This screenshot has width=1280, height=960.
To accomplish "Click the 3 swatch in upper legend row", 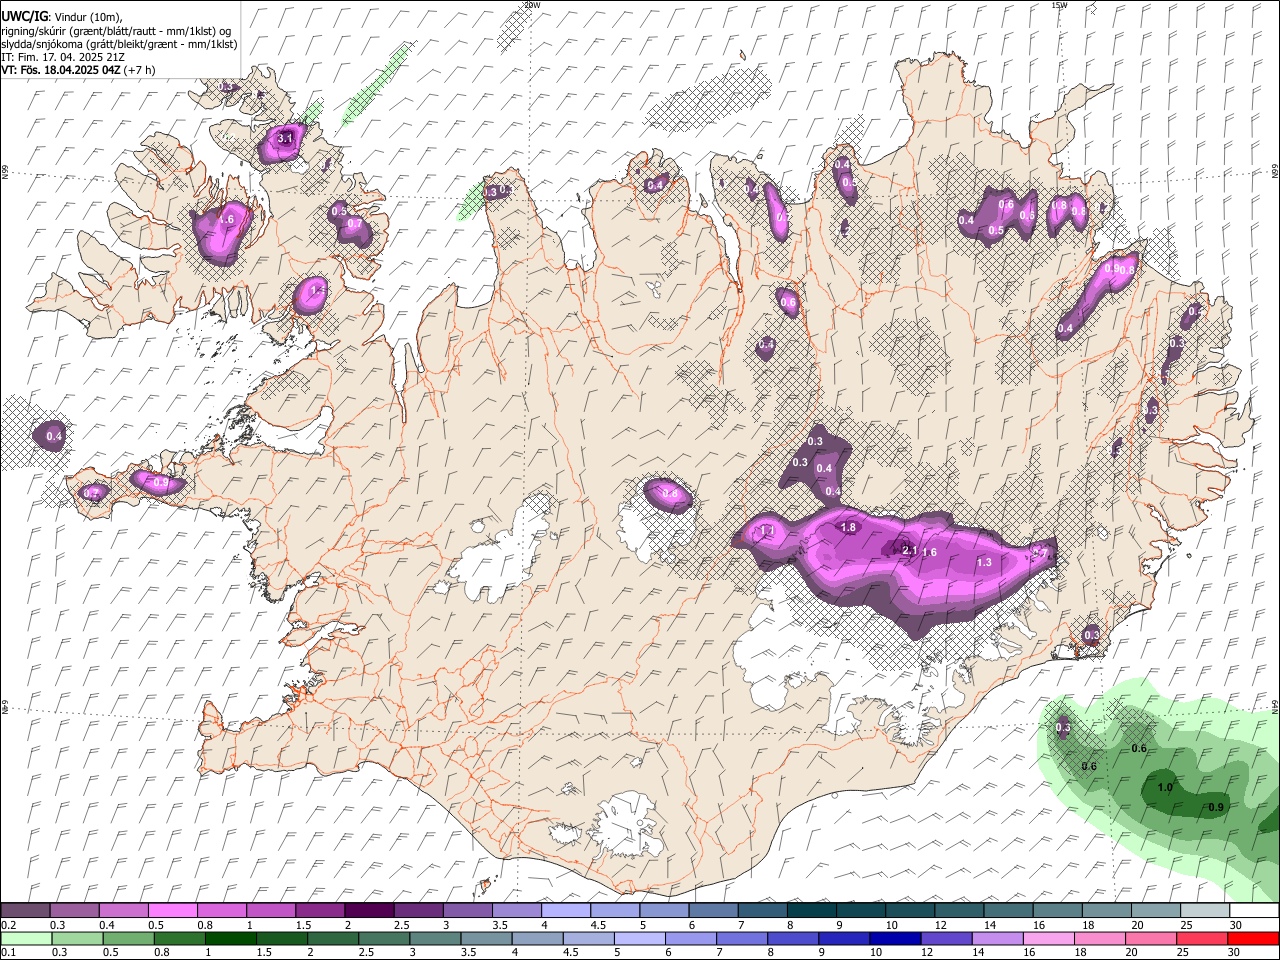I will click(x=466, y=911).
